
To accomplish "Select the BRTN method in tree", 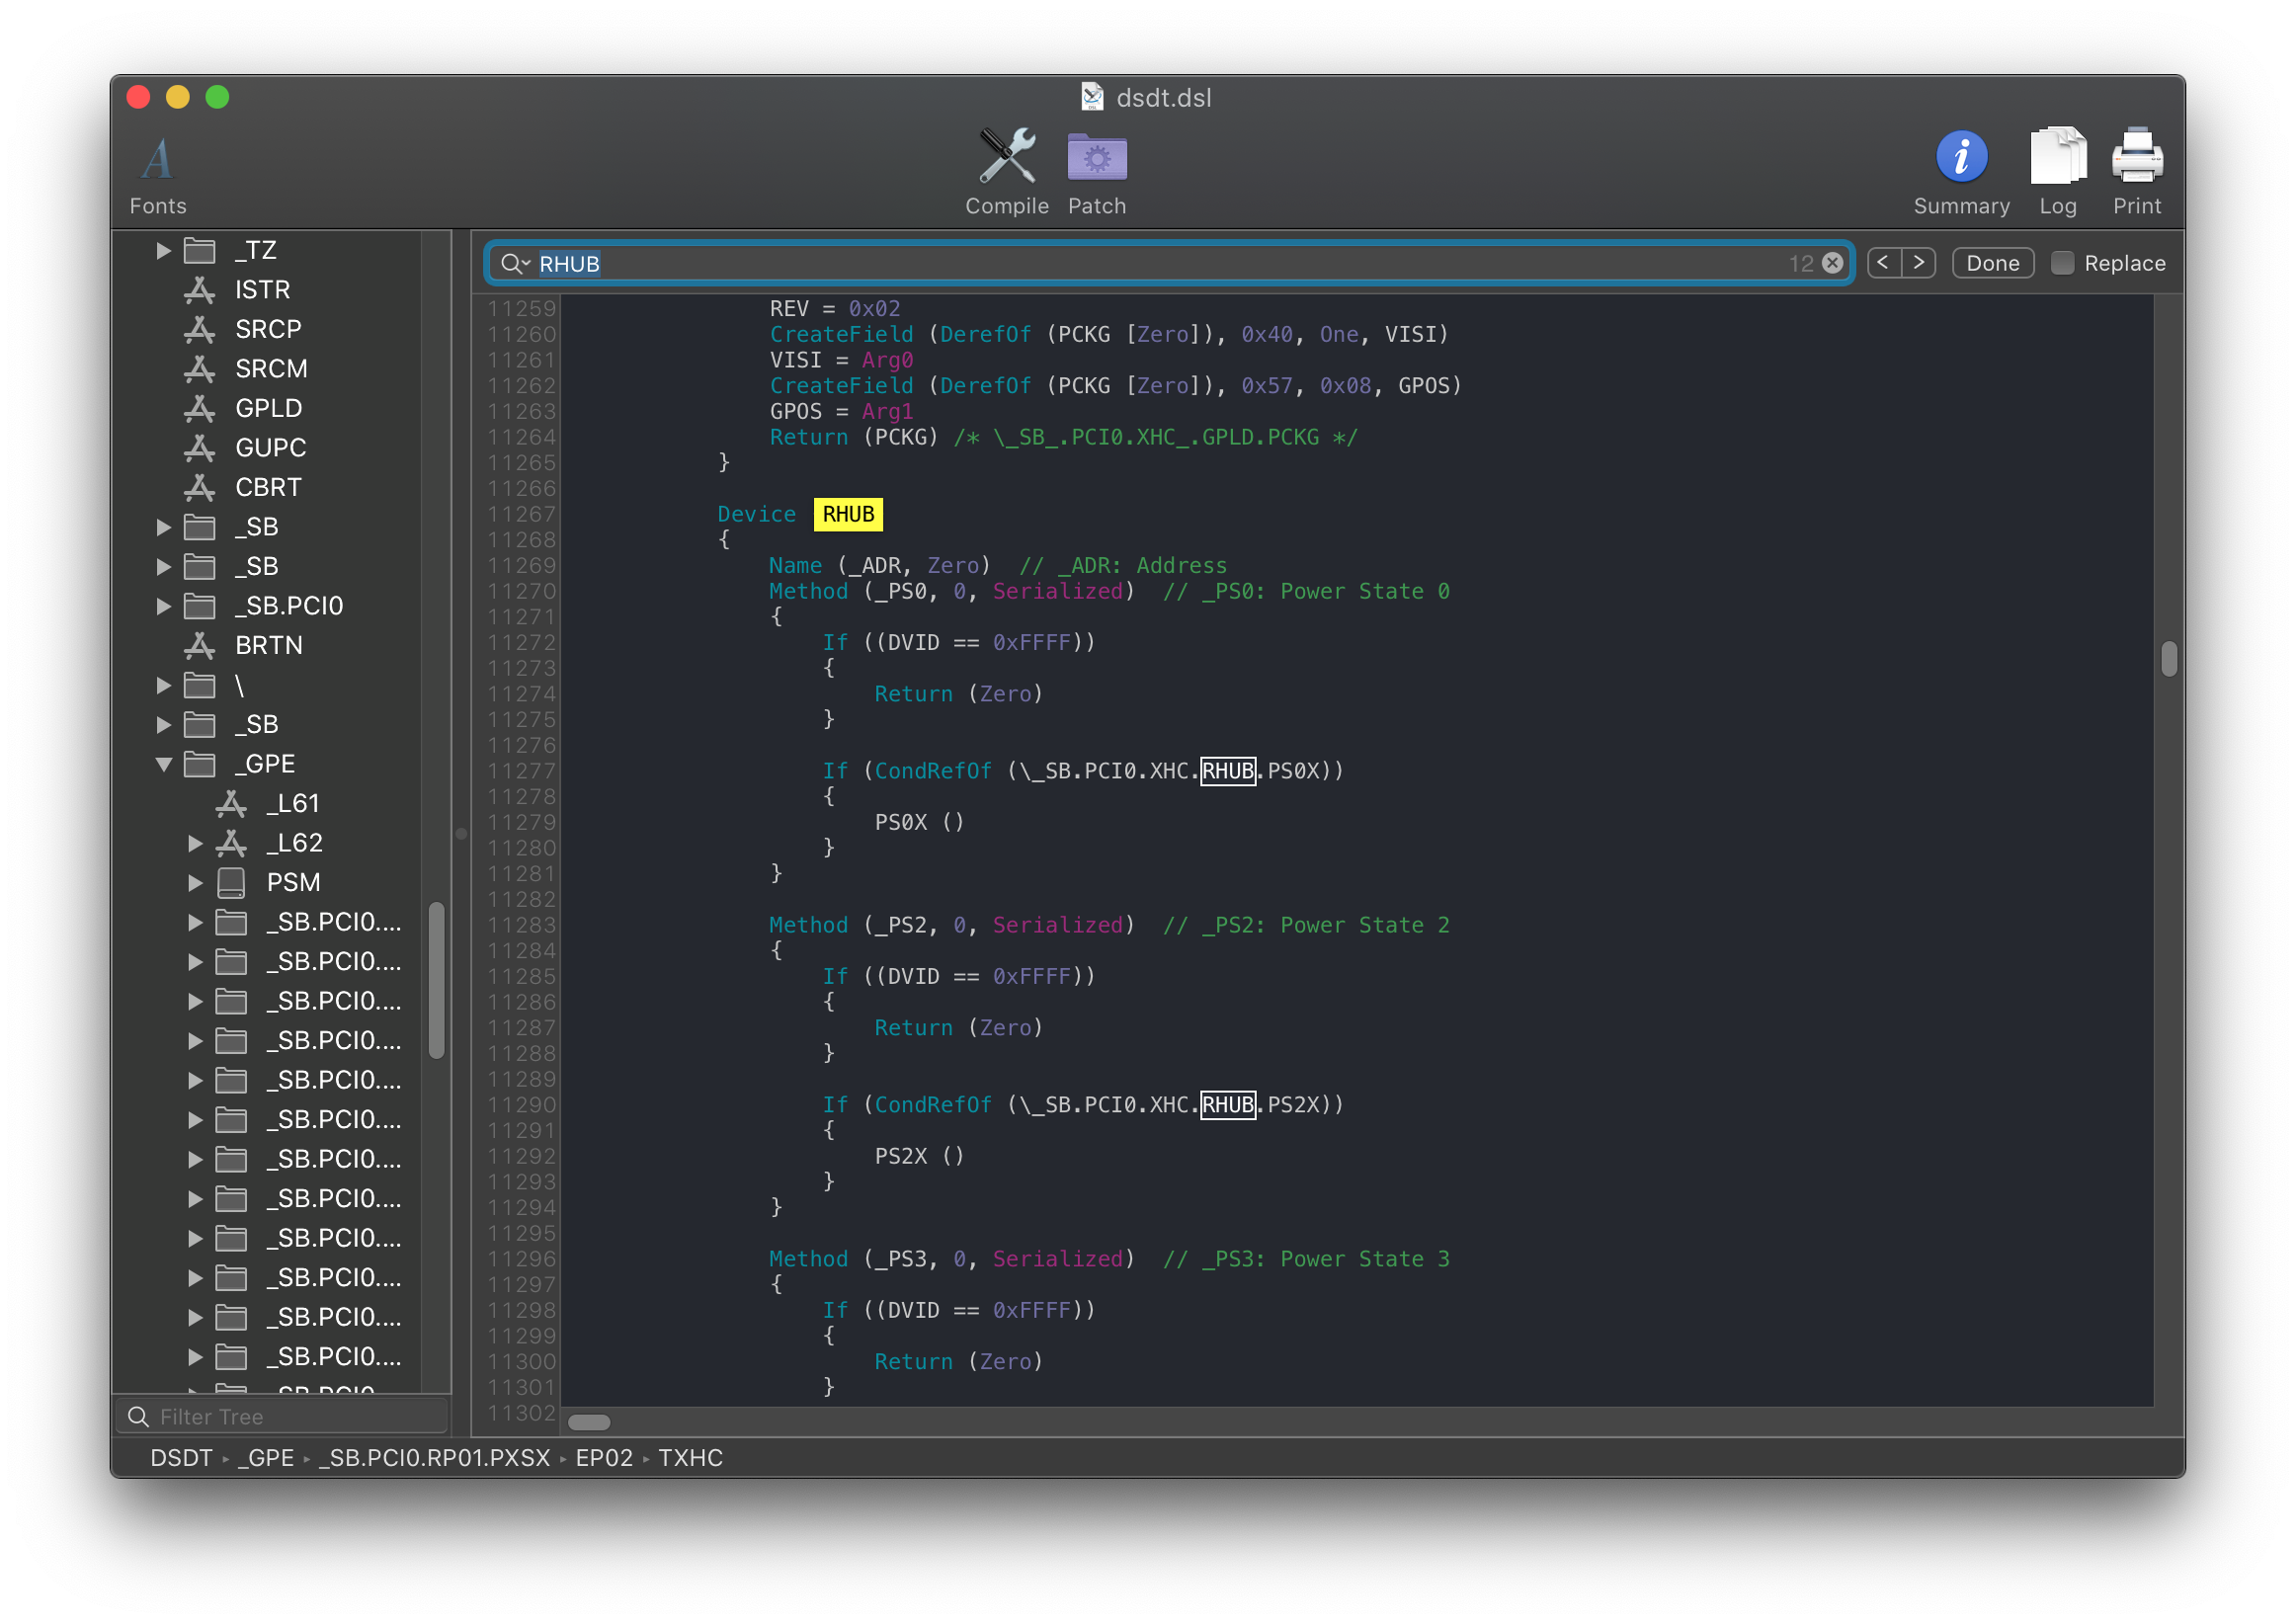I will 268,645.
